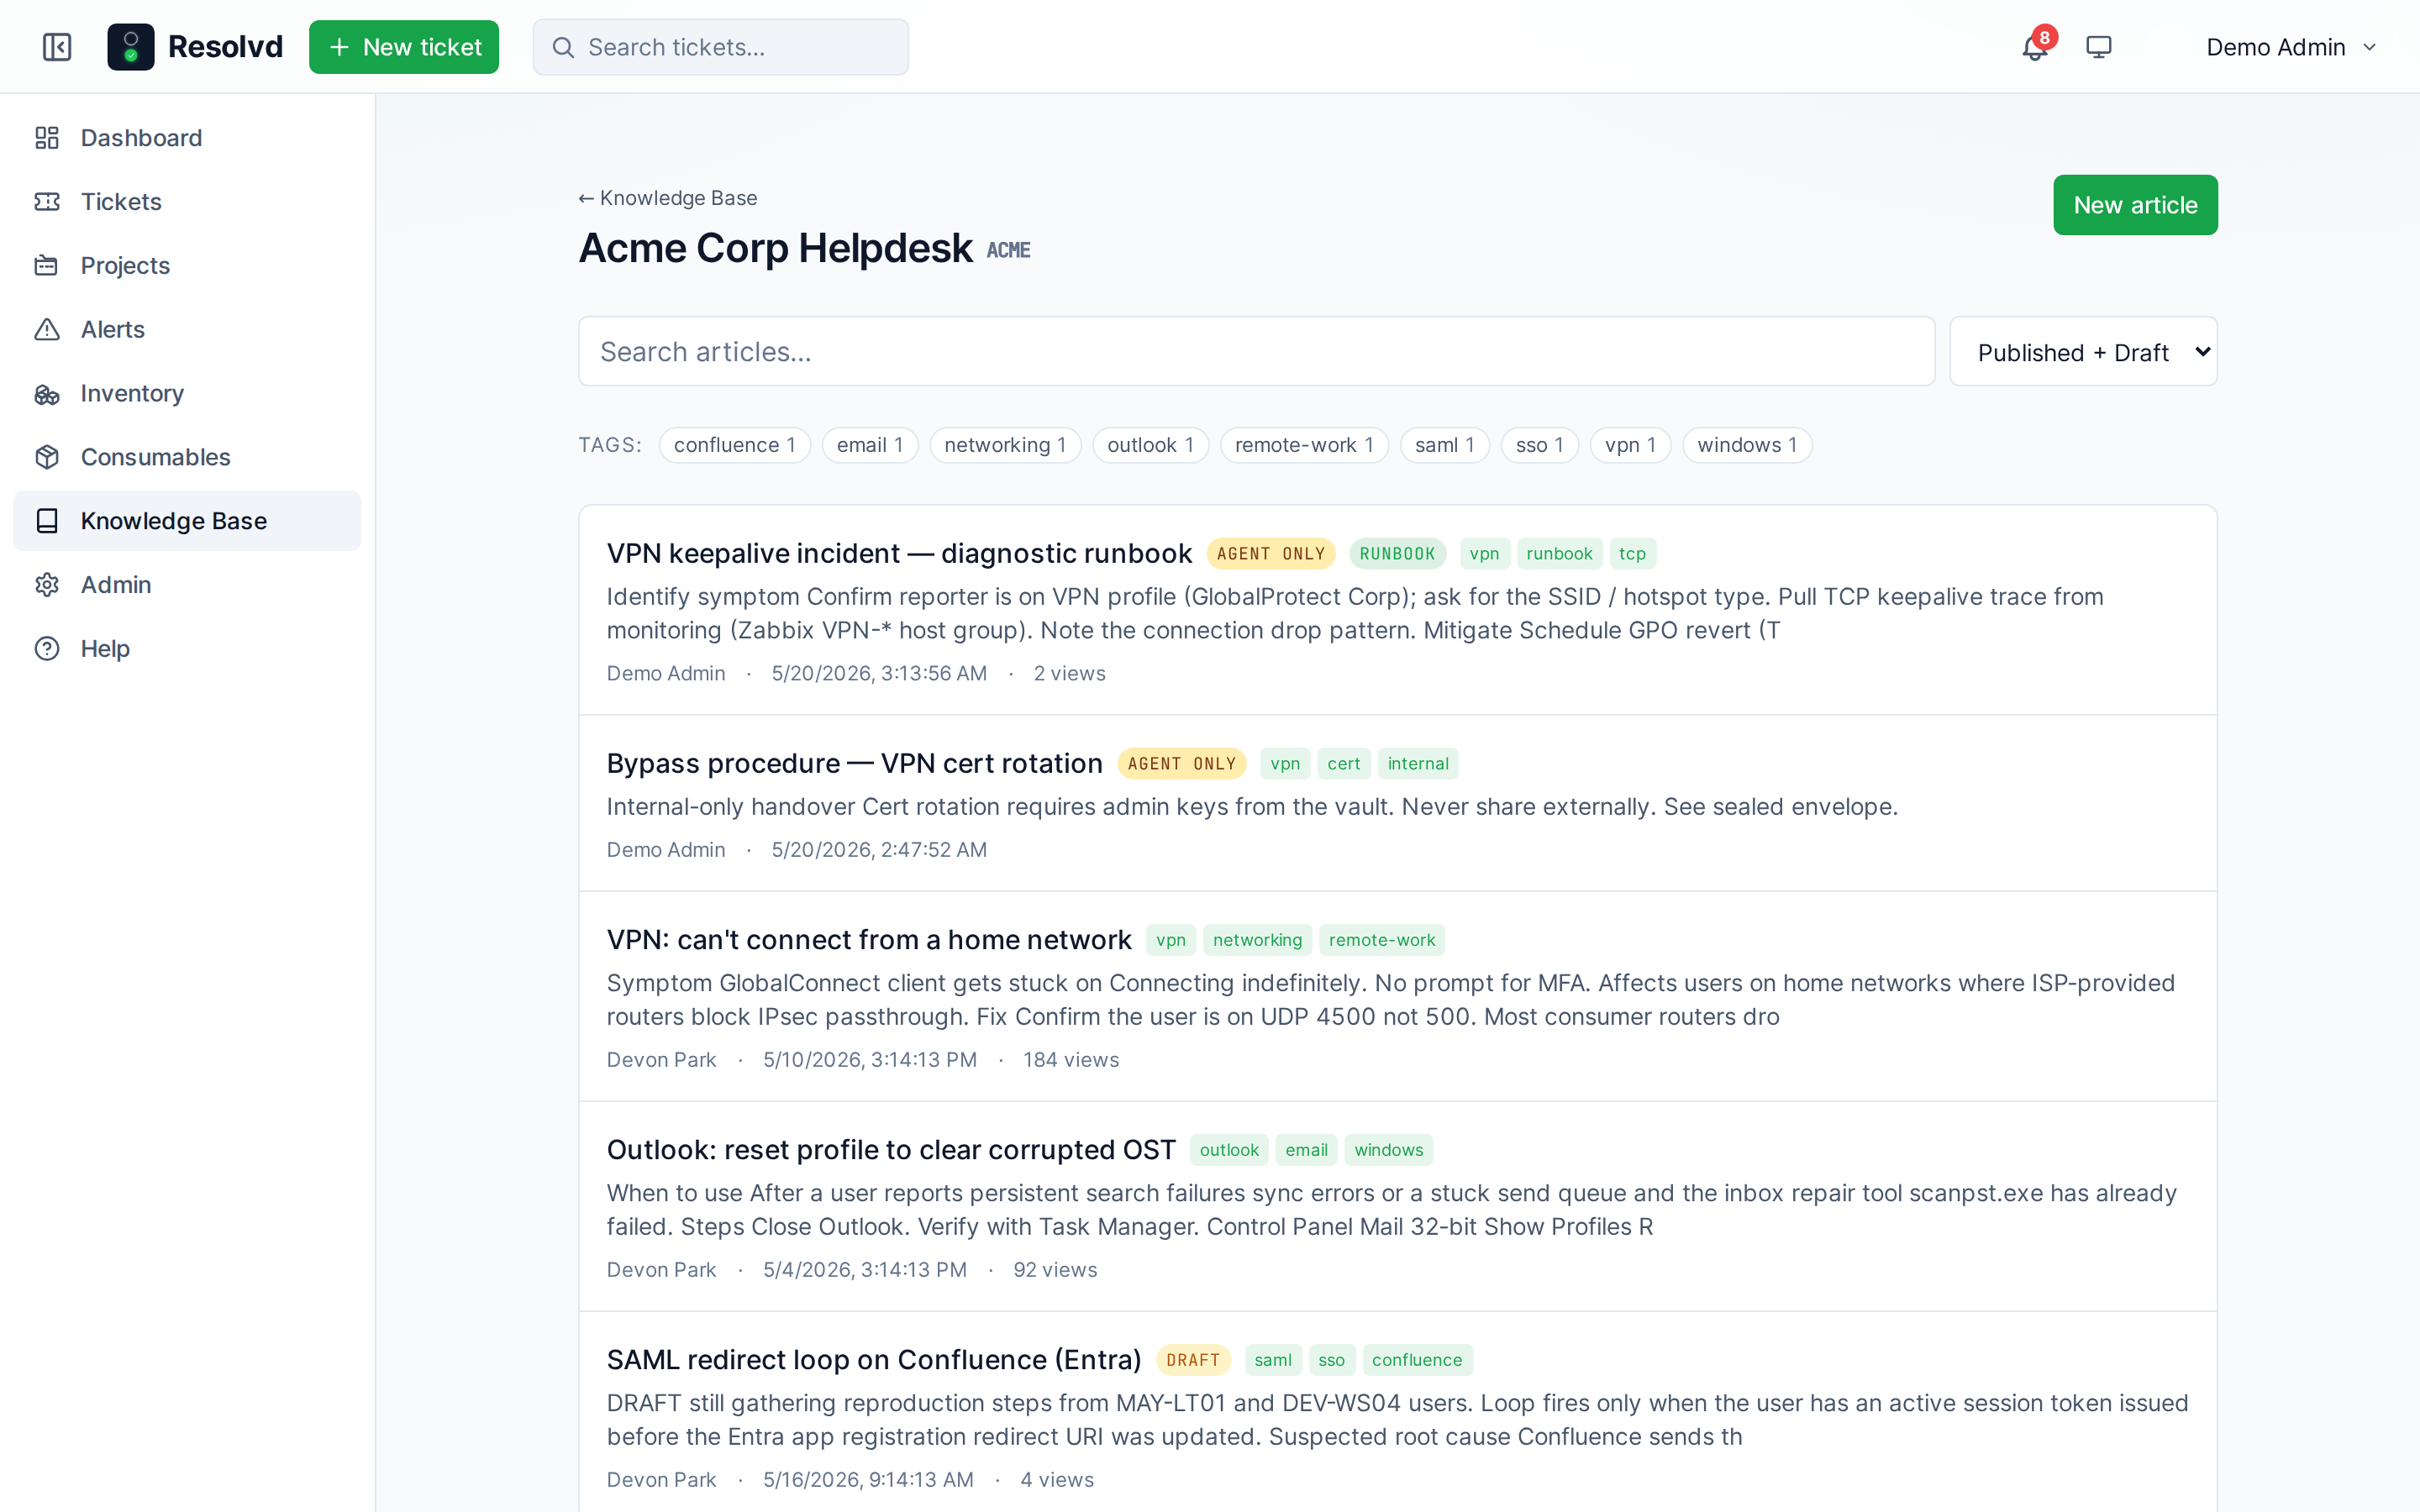Filter by vpn tag chip

click(1630, 445)
